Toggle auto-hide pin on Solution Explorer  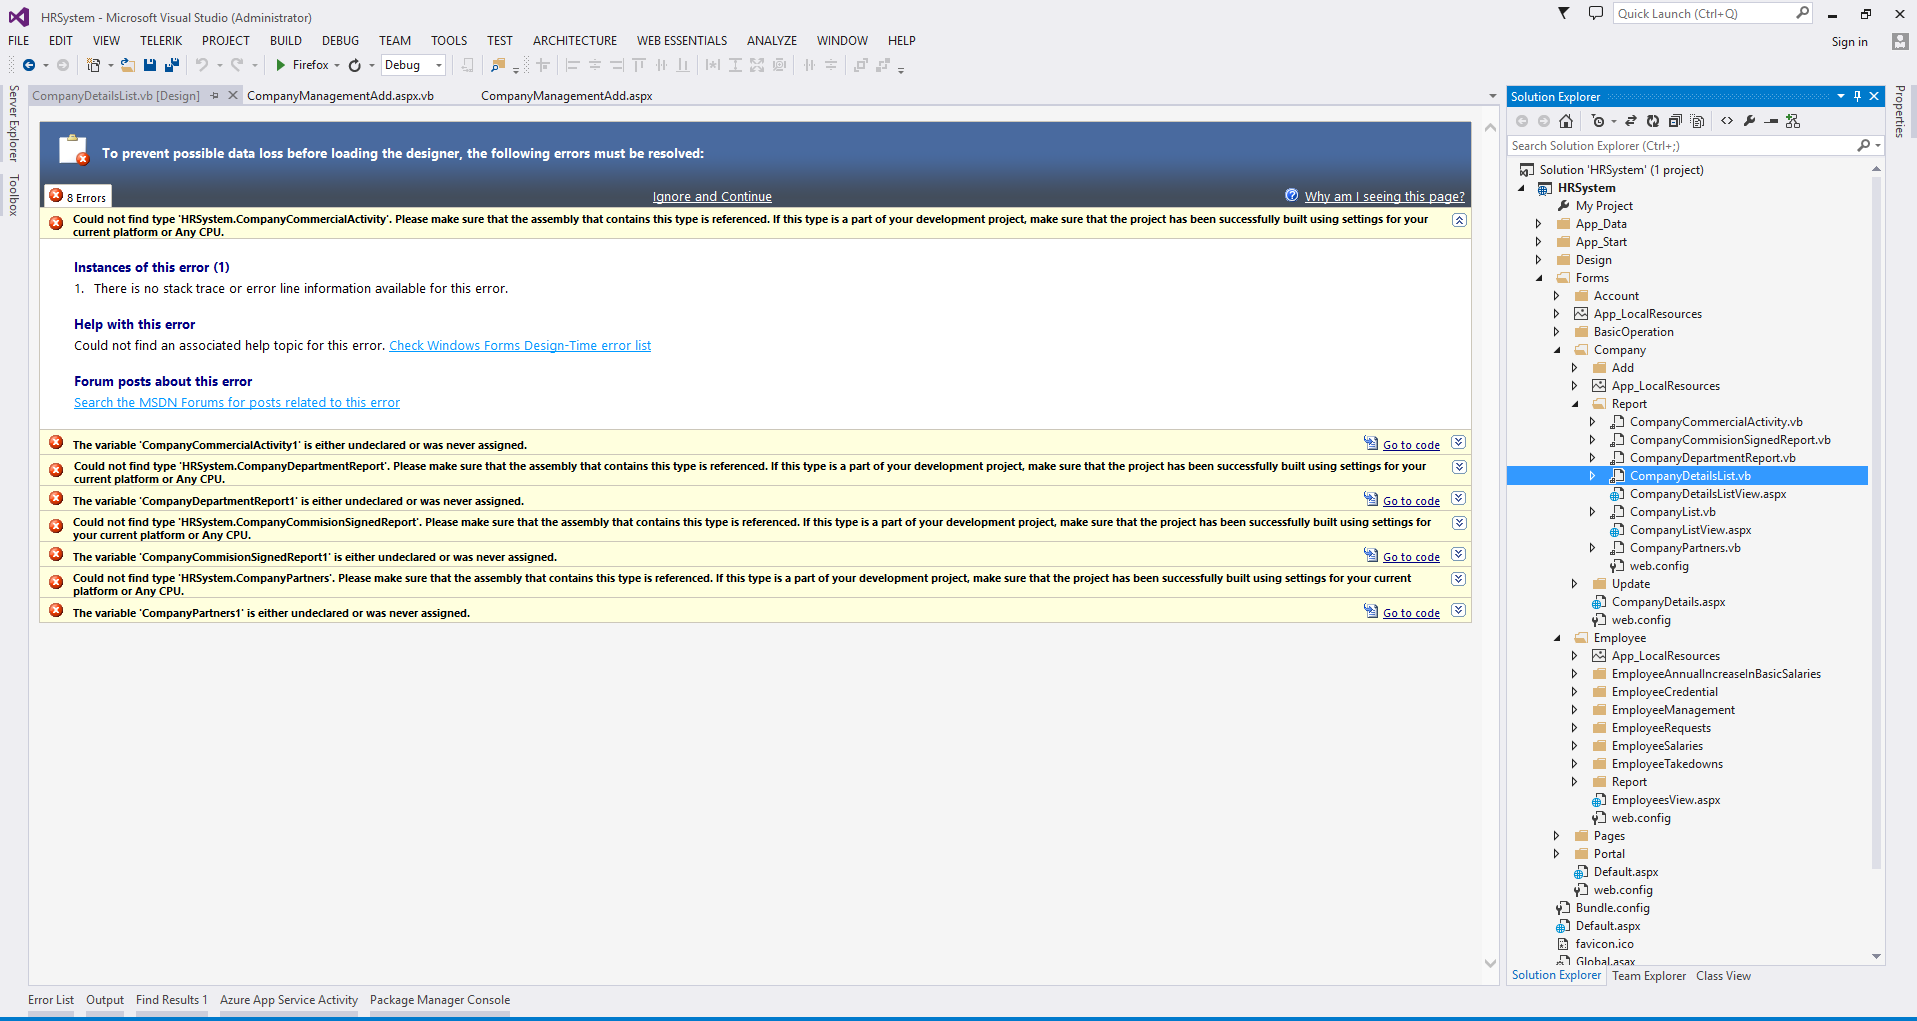click(x=1857, y=96)
